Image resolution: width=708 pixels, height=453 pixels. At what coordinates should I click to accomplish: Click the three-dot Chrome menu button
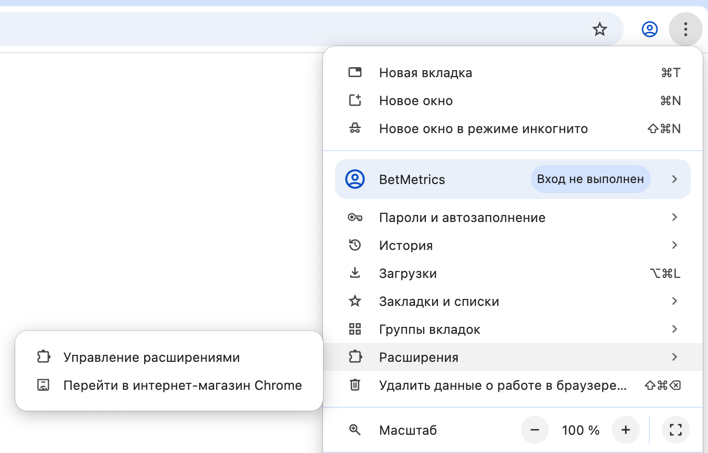pos(685,29)
